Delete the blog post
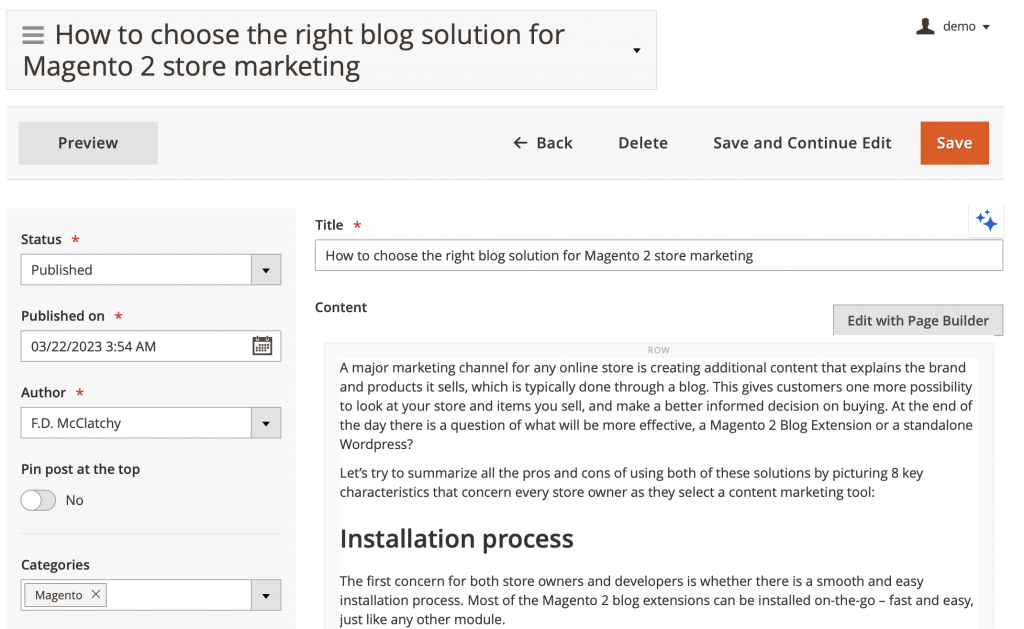The width and height of the screenshot is (1024, 629). pos(642,142)
